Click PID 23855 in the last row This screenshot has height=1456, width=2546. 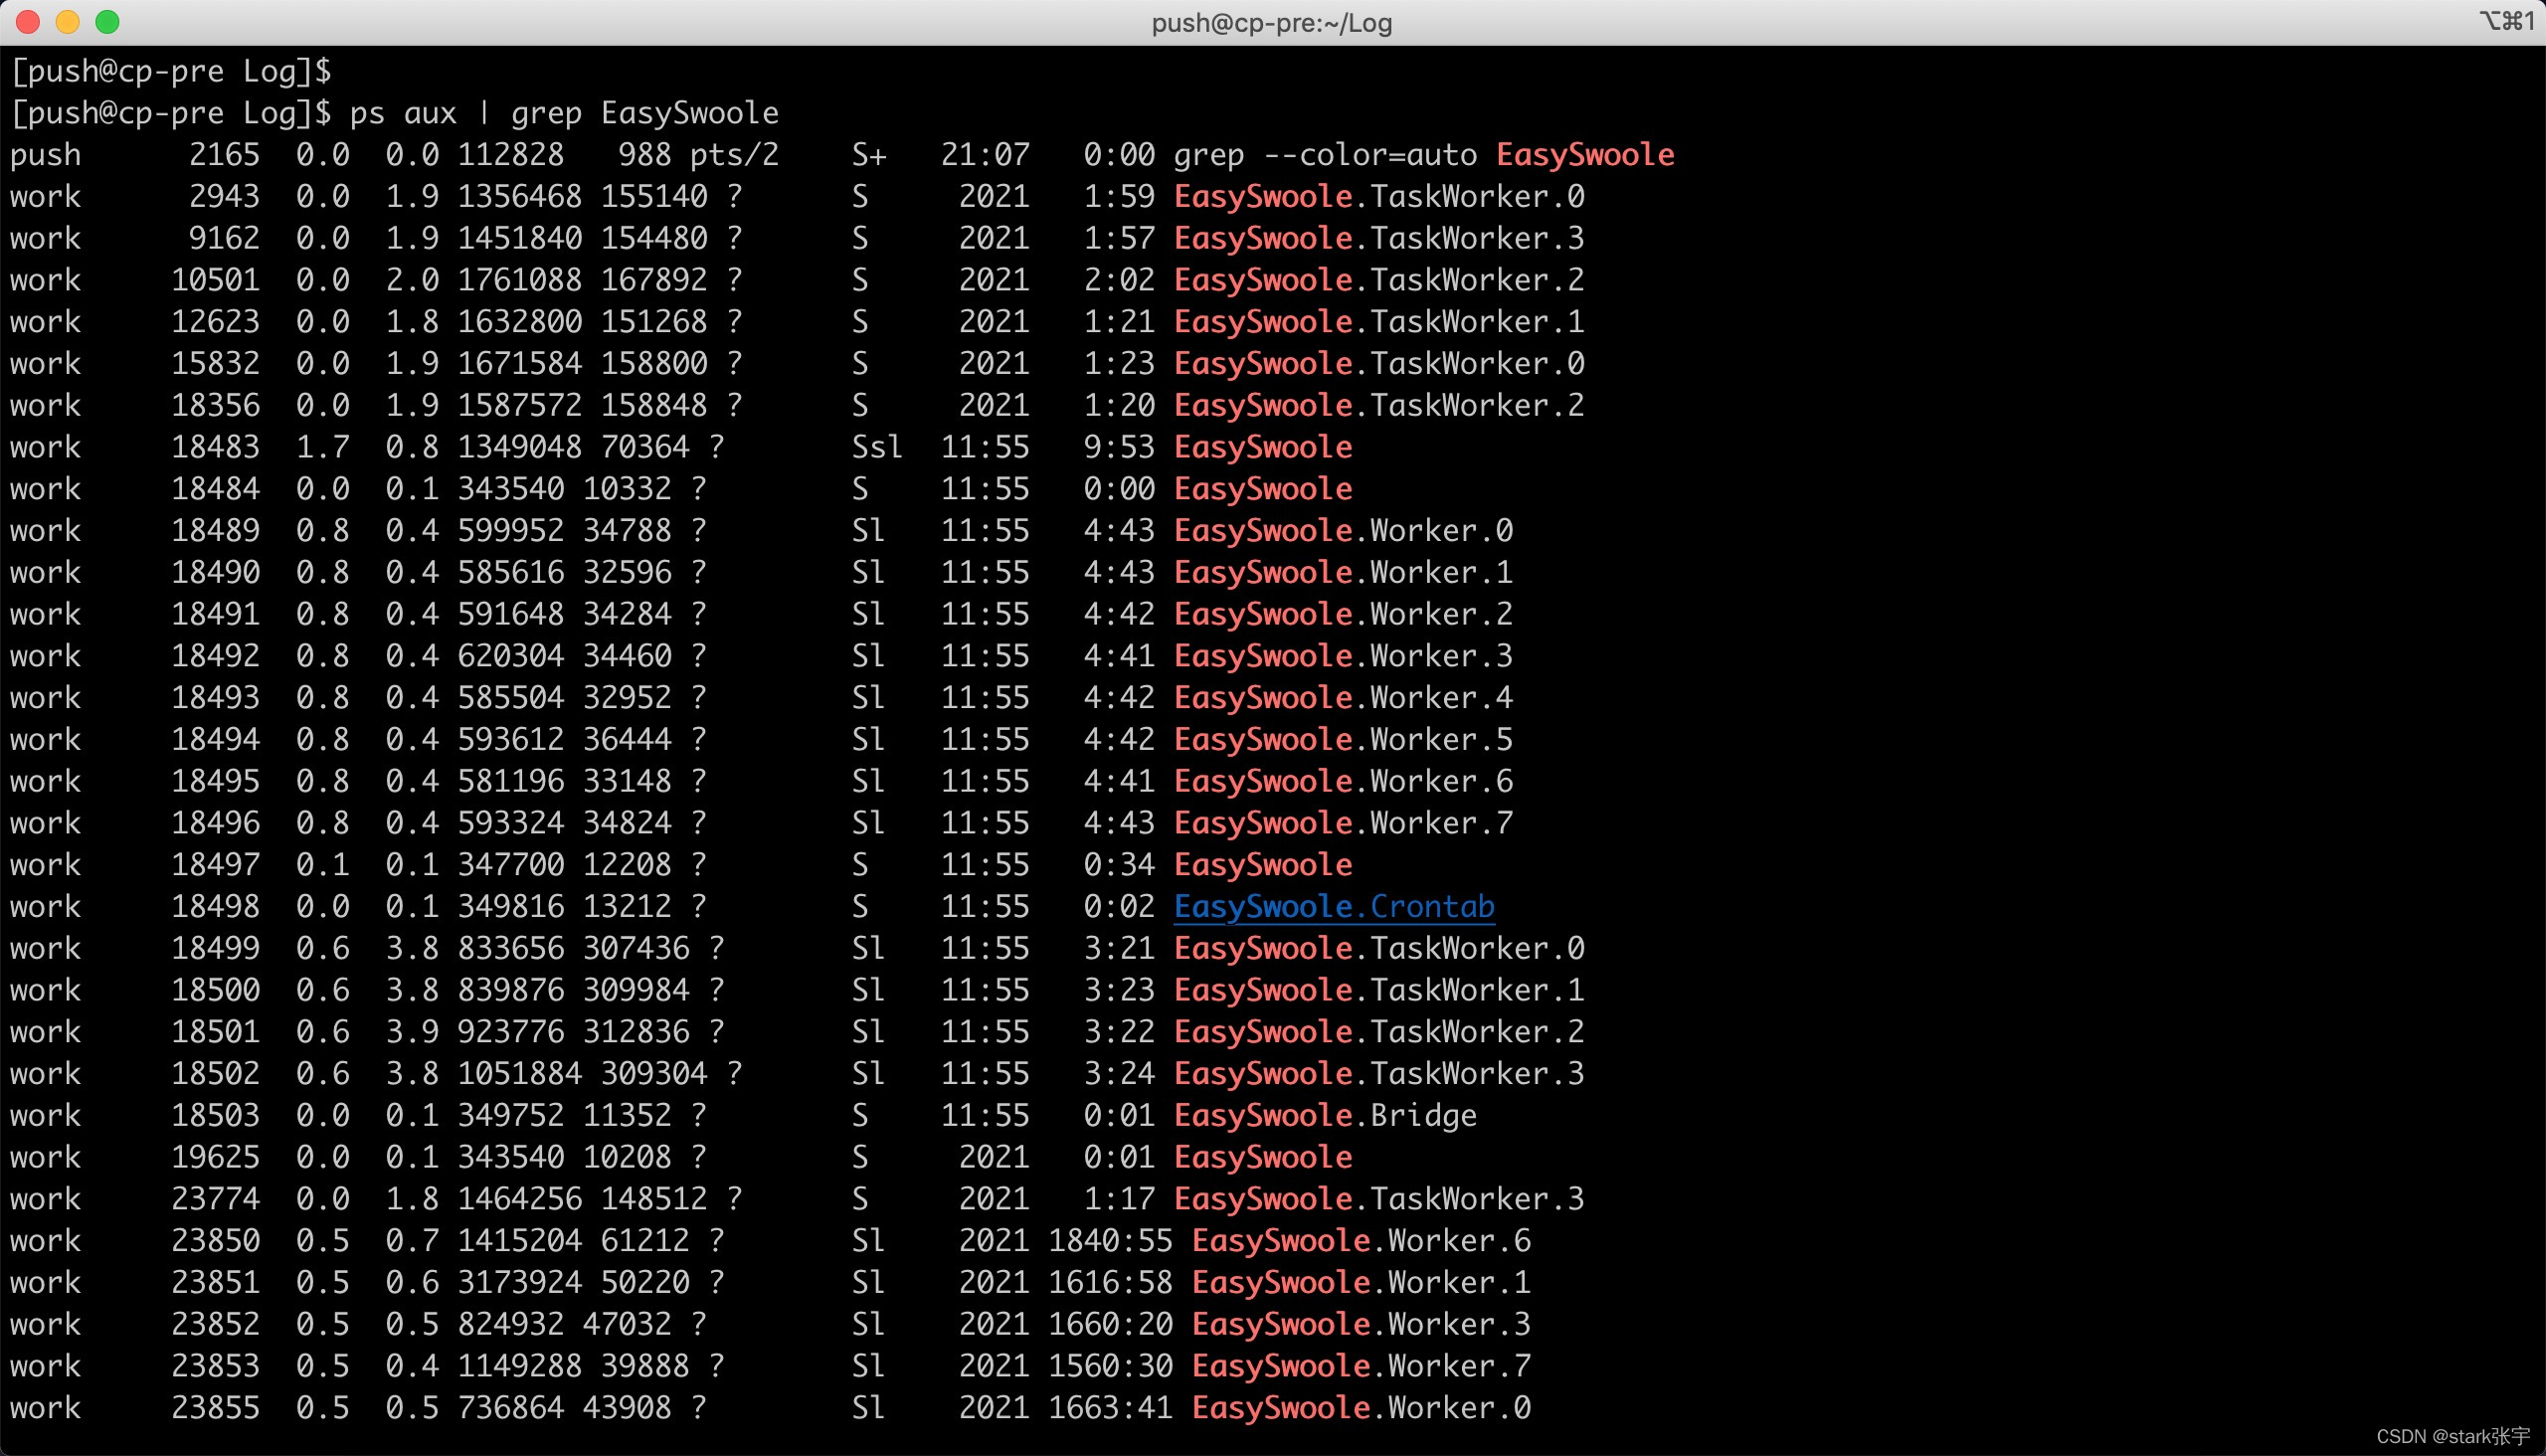(x=215, y=1408)
